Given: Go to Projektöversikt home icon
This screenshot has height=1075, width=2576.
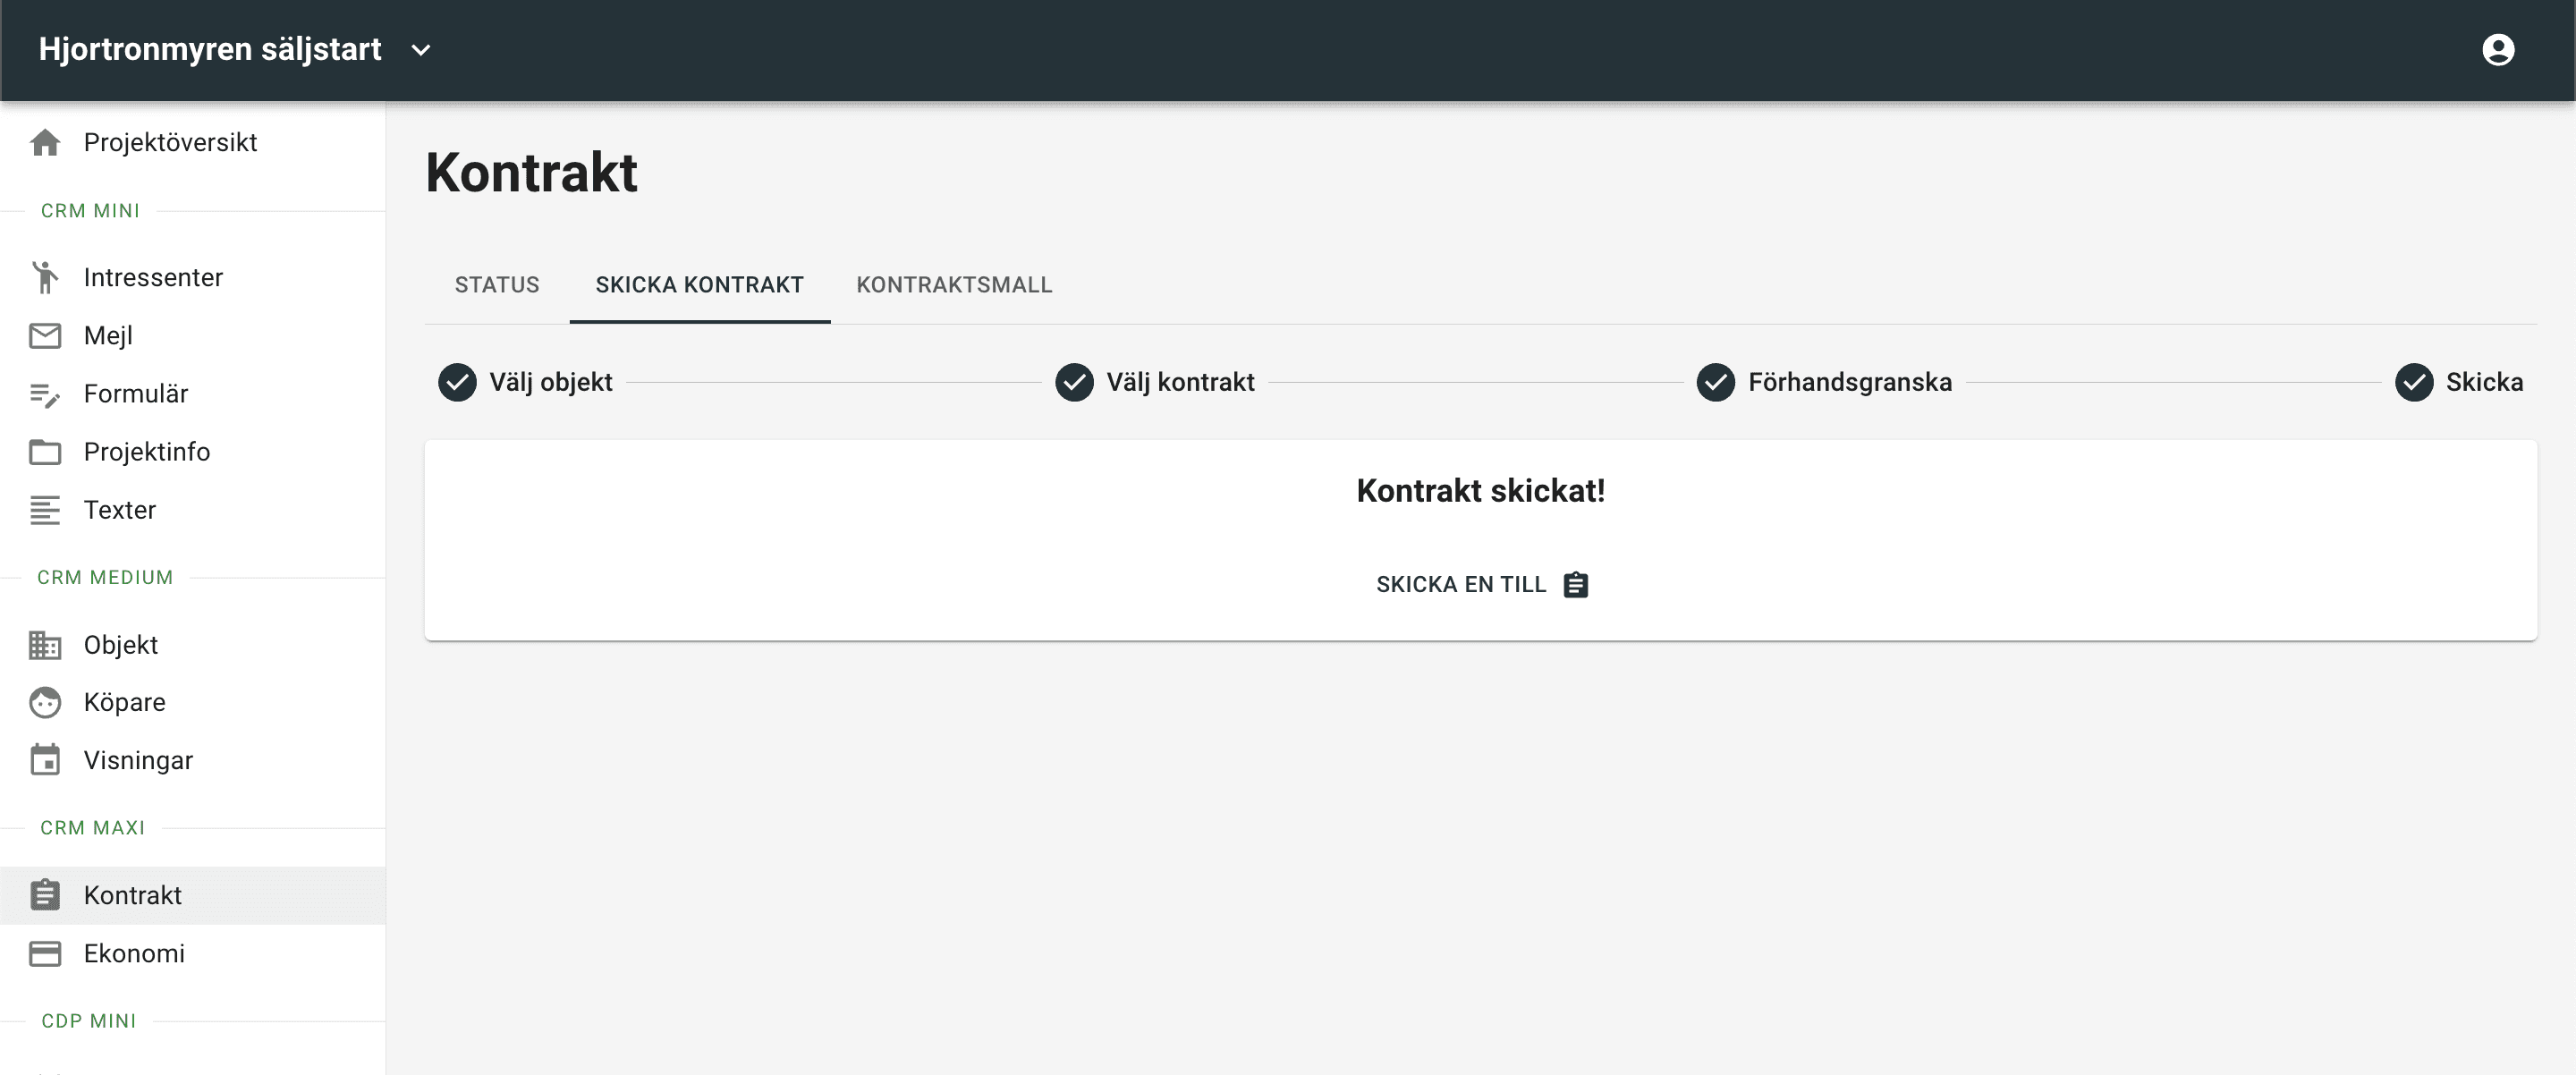Looking at the screenshot, I should pos(45,142).
